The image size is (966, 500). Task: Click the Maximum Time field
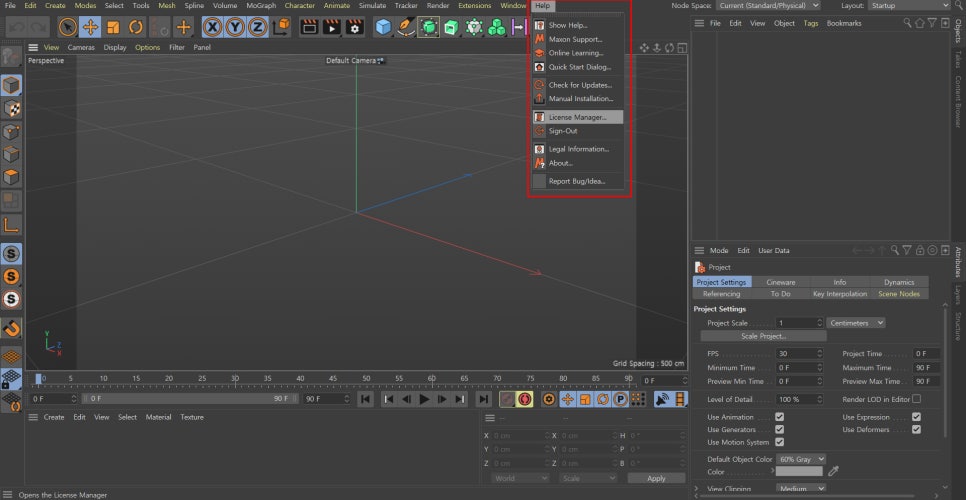(926, 368)
